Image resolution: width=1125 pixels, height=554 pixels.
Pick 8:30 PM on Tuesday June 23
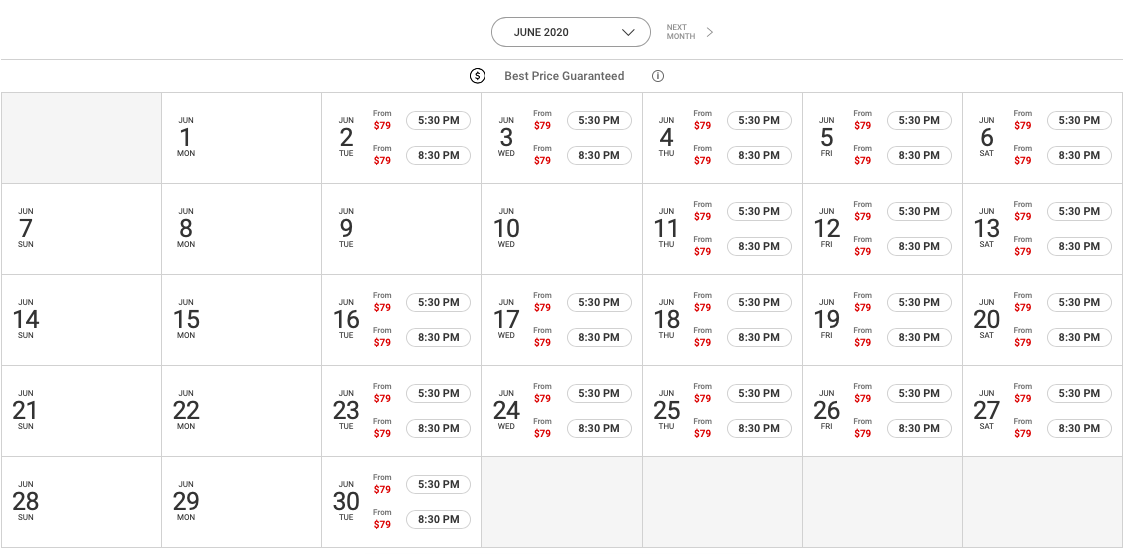(438, 429)
